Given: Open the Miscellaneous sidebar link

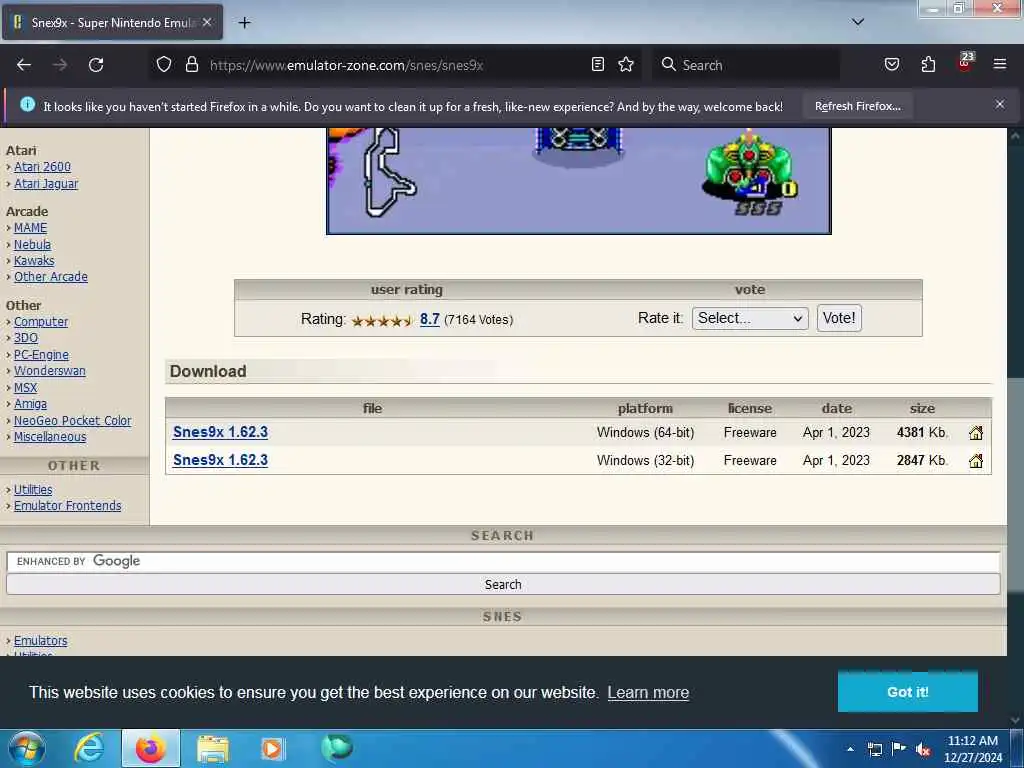Looking at the screenshot, I should click(x=50, y=437).
